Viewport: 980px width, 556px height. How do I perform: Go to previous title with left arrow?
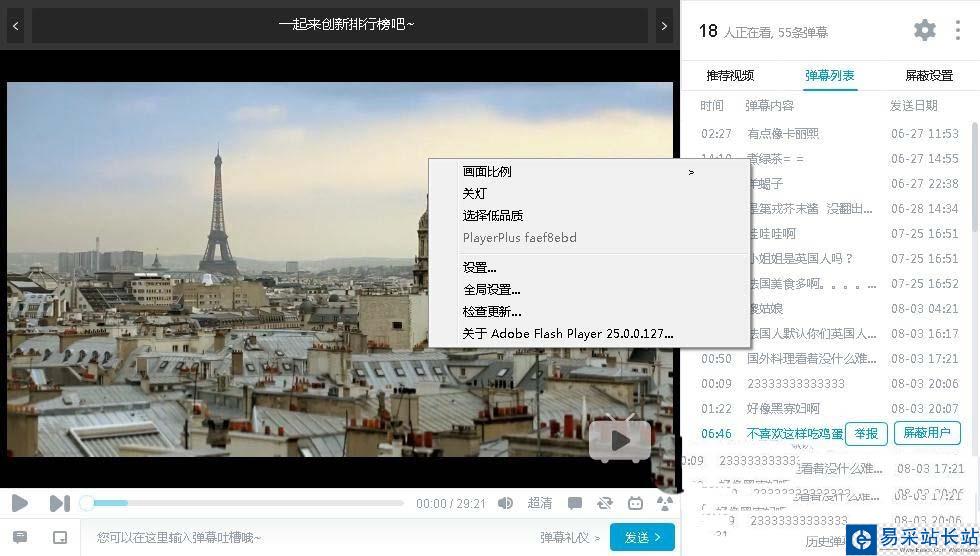(16, 26)
